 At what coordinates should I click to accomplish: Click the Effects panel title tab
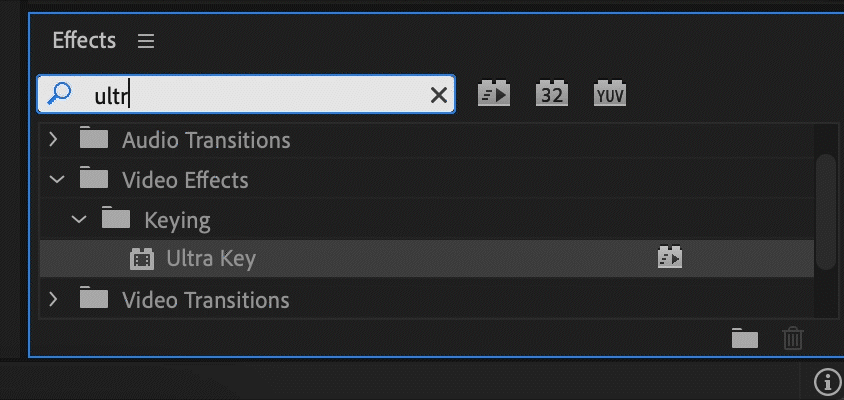tap(84, 41)
